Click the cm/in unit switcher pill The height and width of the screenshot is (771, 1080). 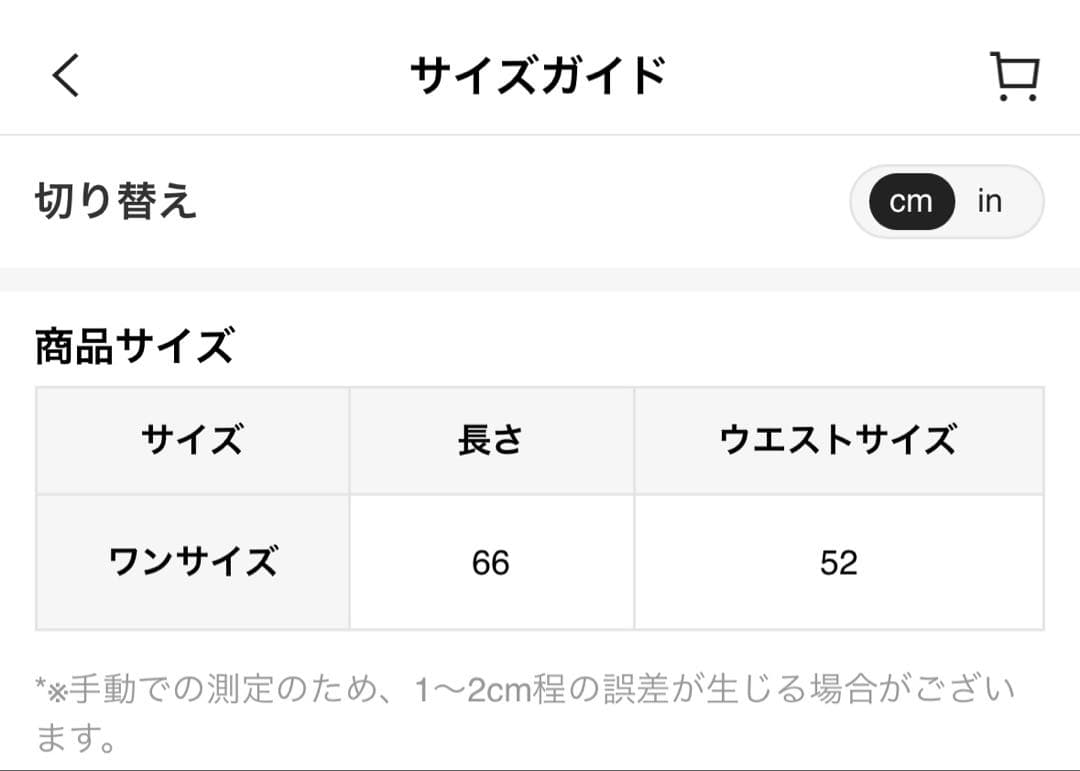946,202
